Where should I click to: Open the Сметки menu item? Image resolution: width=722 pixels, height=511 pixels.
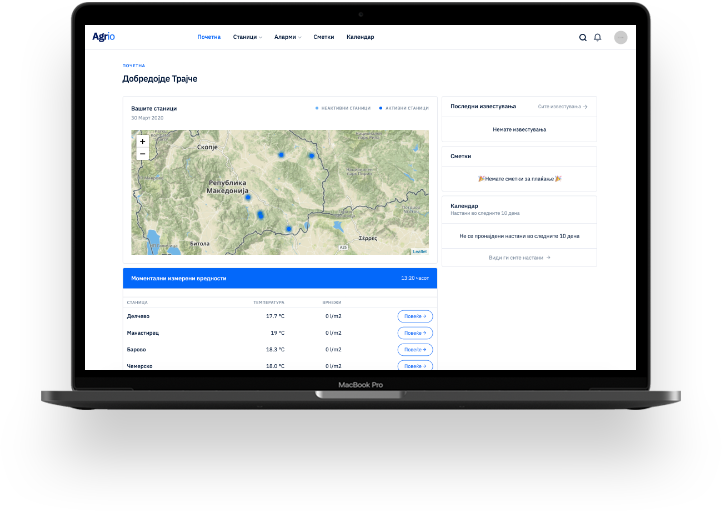pyautogui.click(x=323, y=37)
